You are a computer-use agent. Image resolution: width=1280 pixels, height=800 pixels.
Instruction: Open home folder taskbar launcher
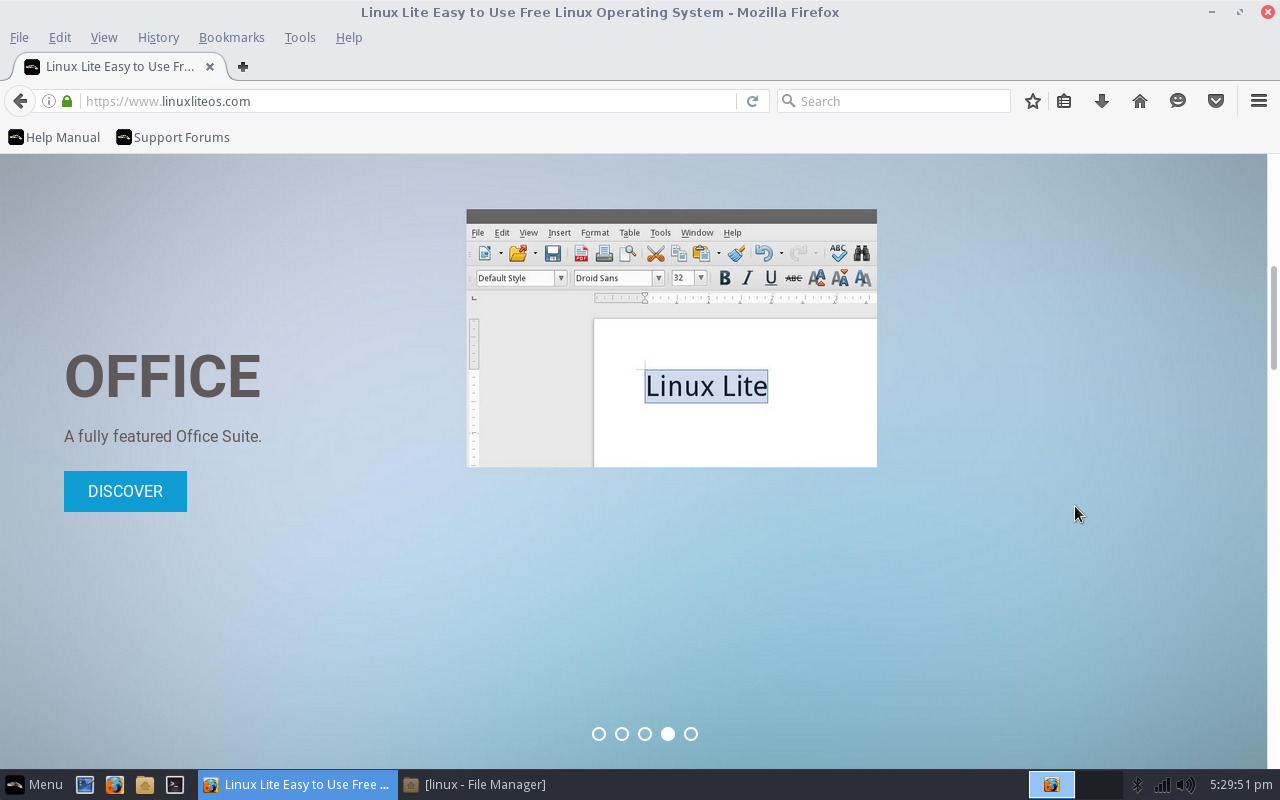tap(145, 785)
